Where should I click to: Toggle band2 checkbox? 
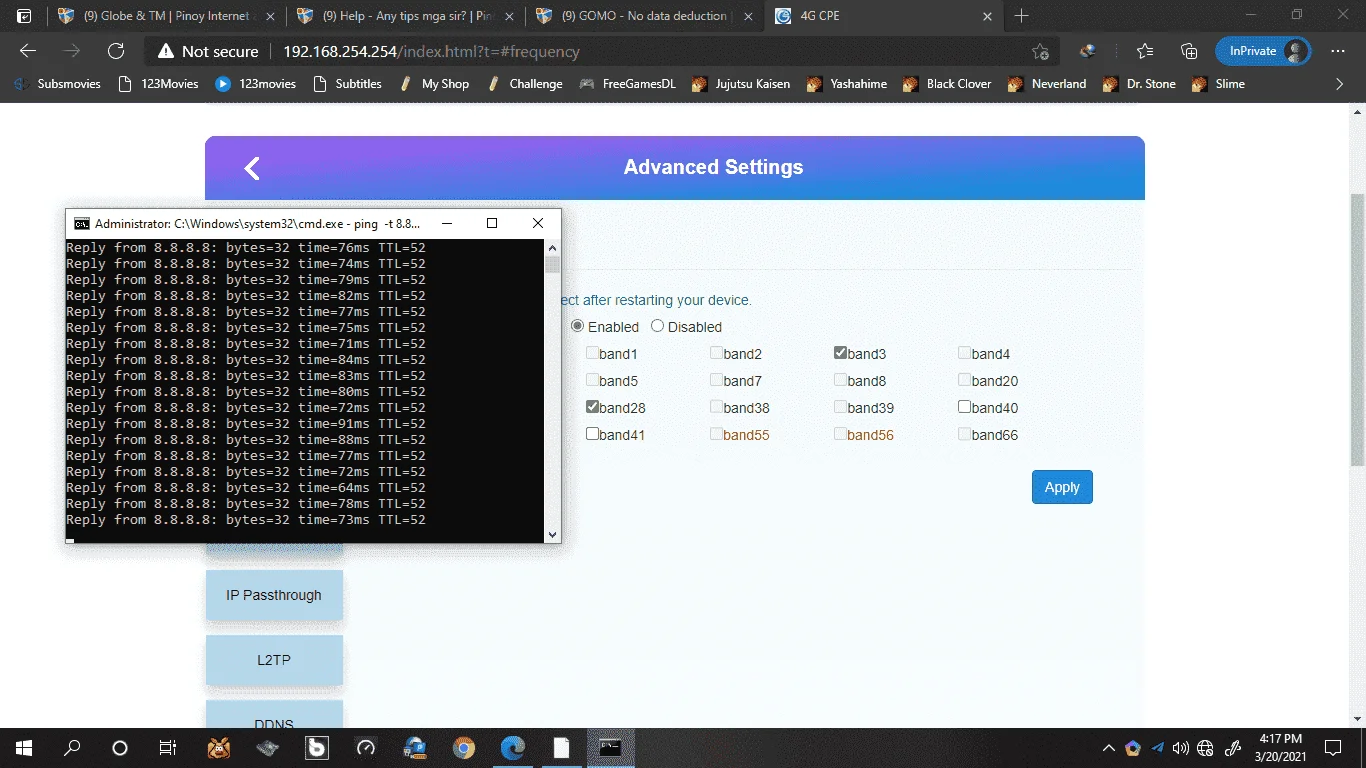(x=717, y=353)
